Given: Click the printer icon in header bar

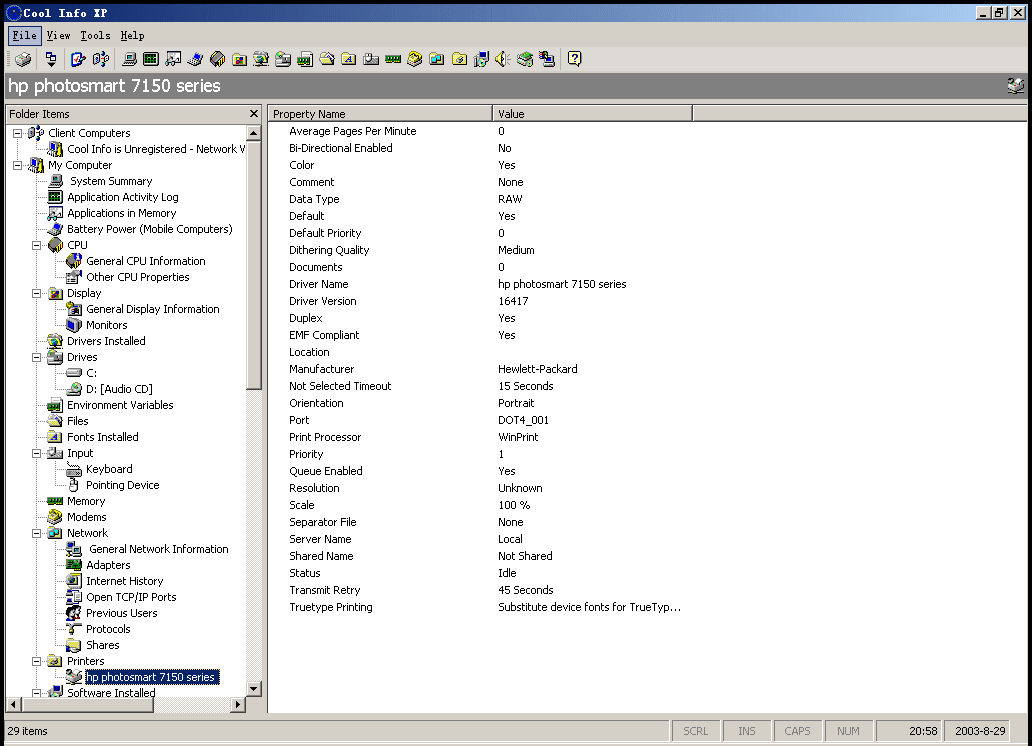Looking at the screenshot, I should (x=1016, y=86).
